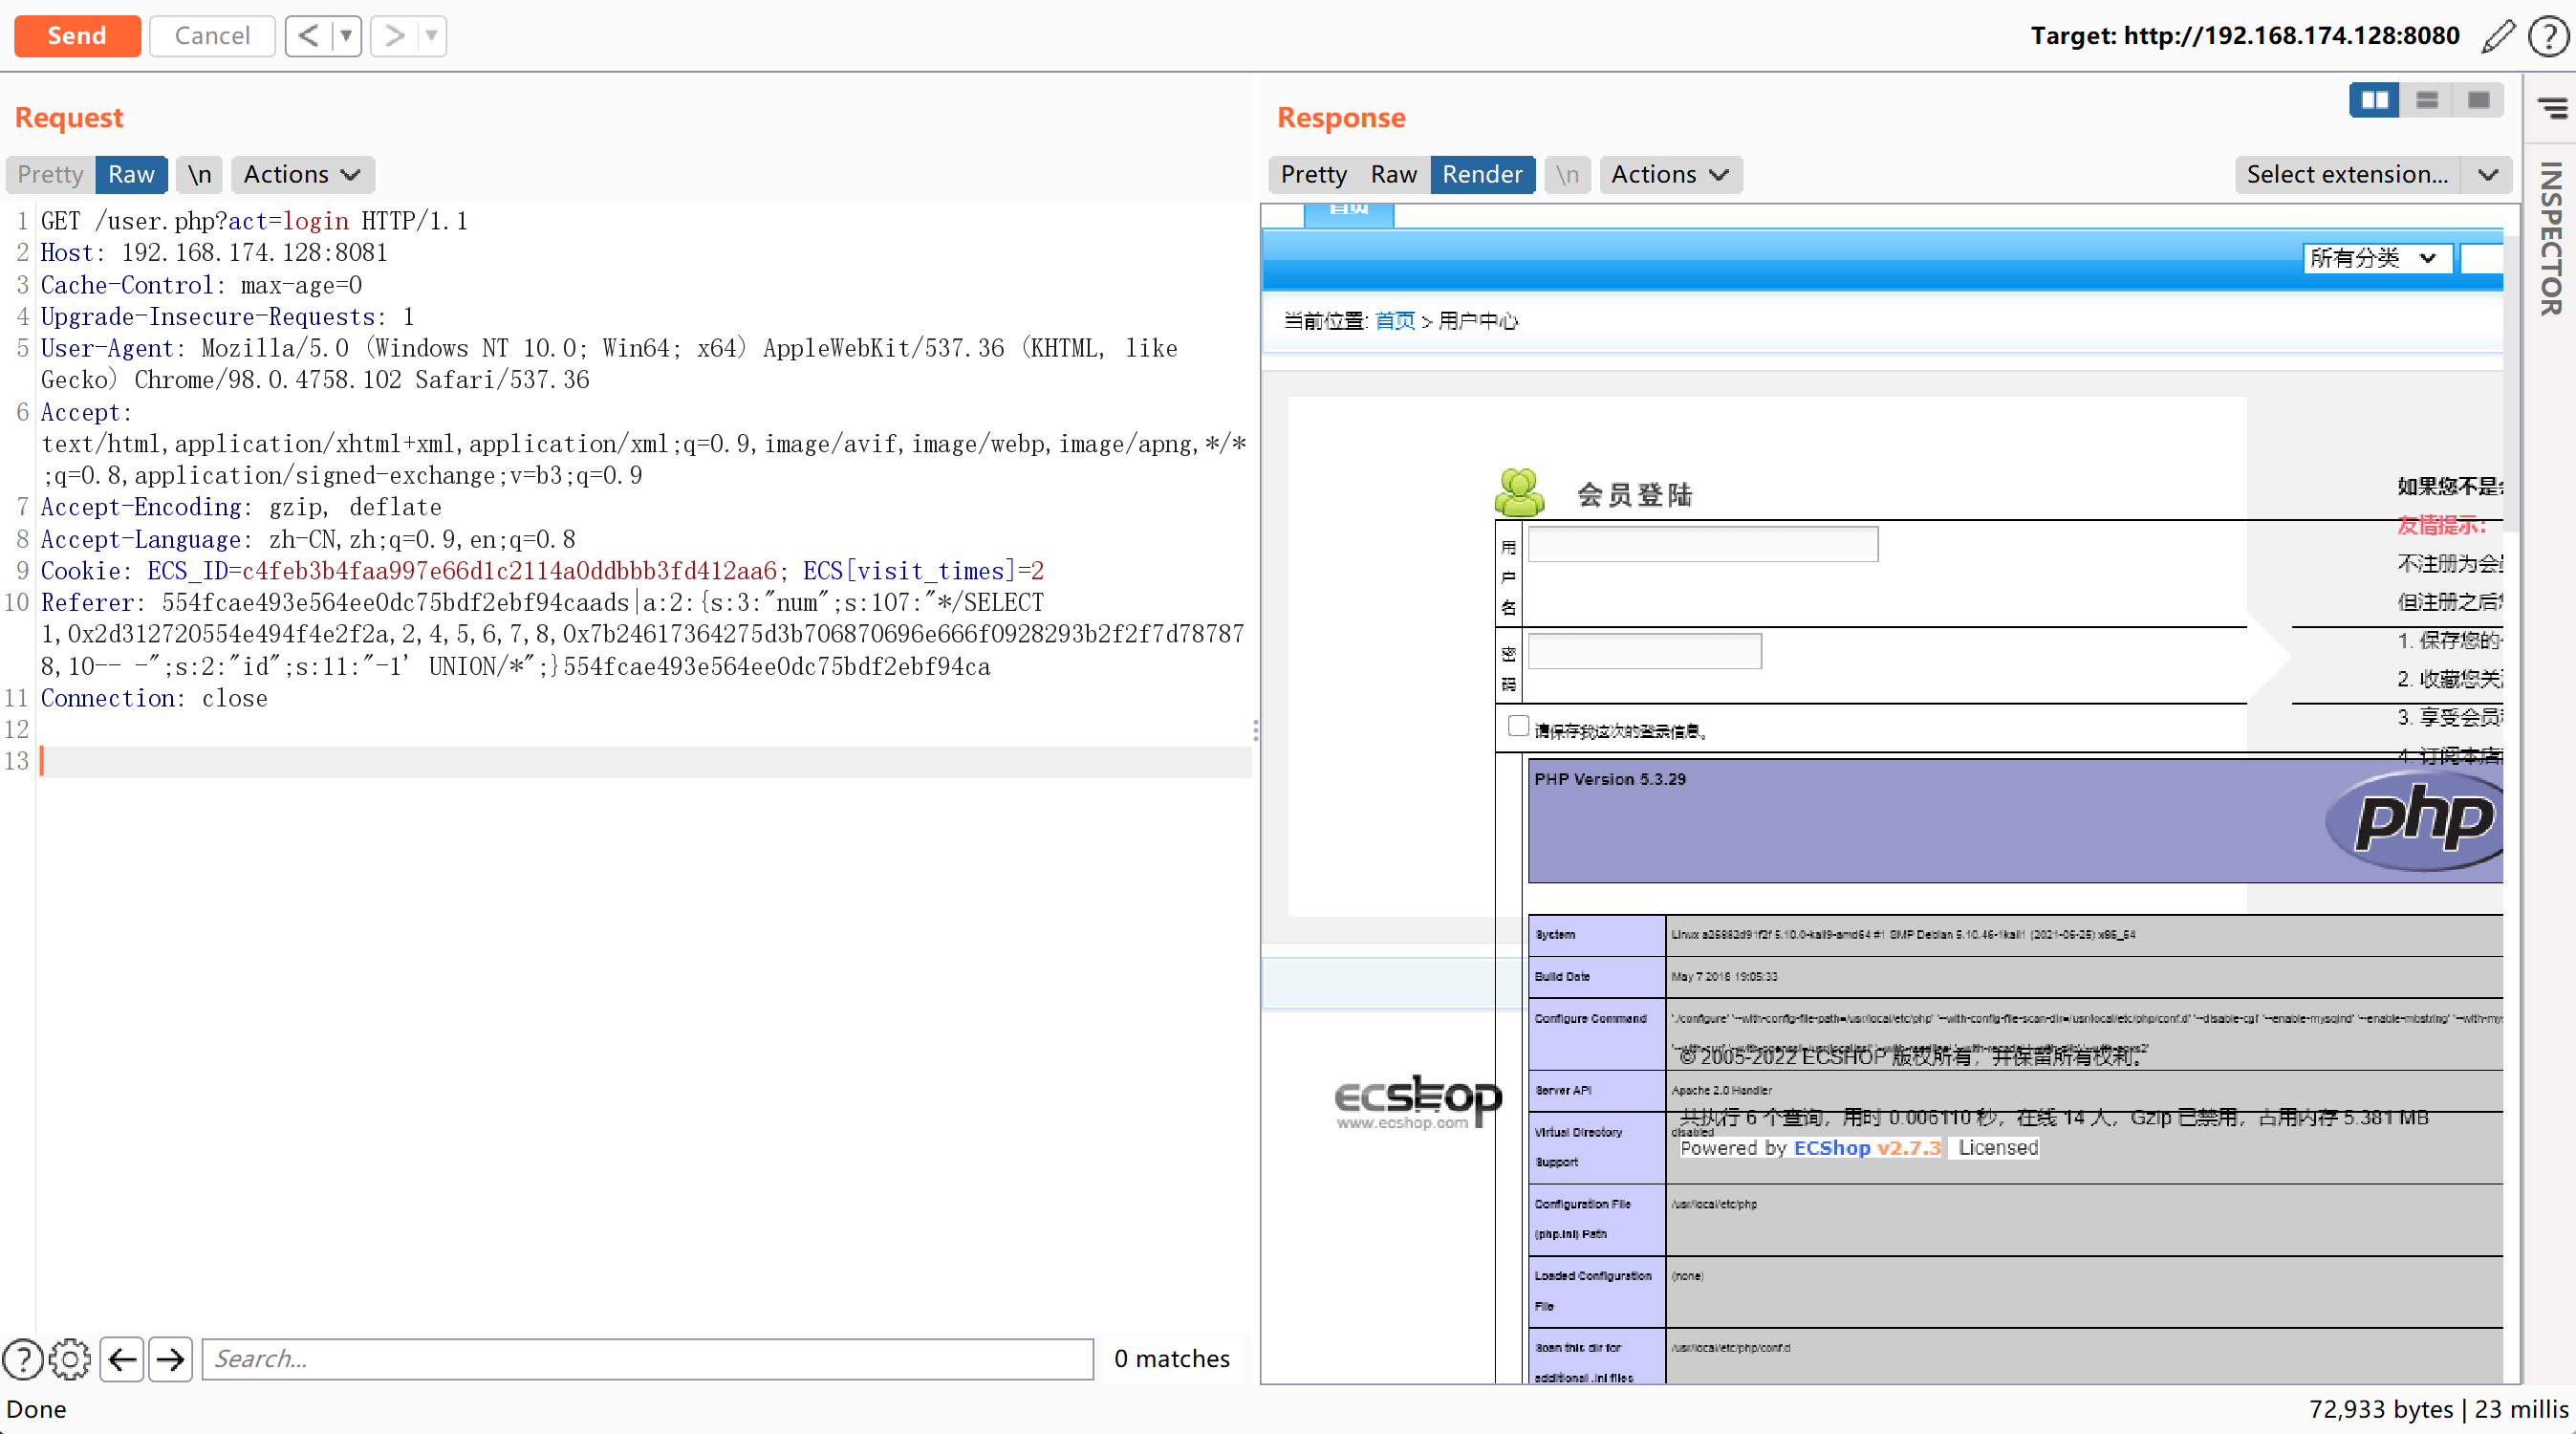The width and height of the screenshot is (2576, 1434).
Task: Open the history back dropdown arrow
Action: (x=346, y=36)
